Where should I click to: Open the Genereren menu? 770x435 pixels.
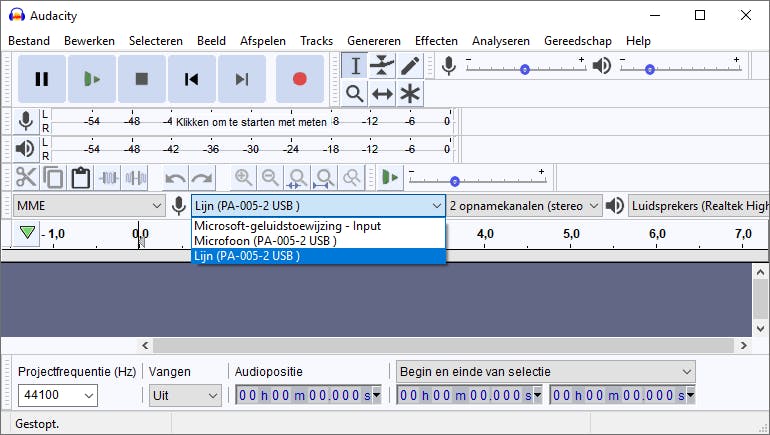374,41
